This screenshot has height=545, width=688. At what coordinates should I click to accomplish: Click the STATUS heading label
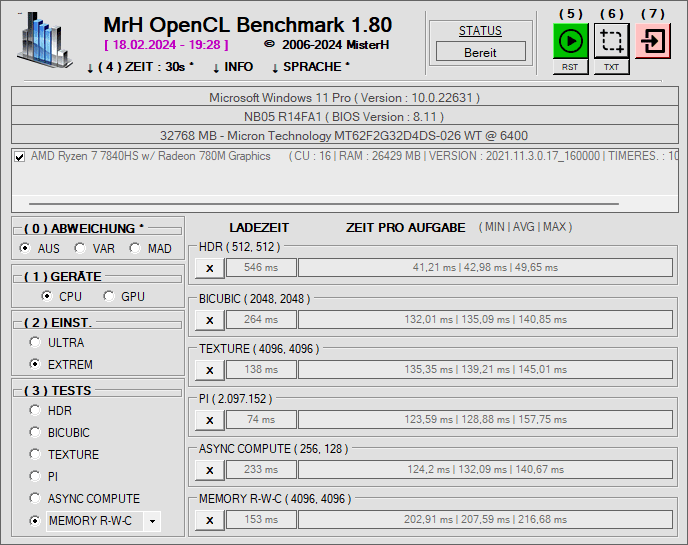point(480,31)
